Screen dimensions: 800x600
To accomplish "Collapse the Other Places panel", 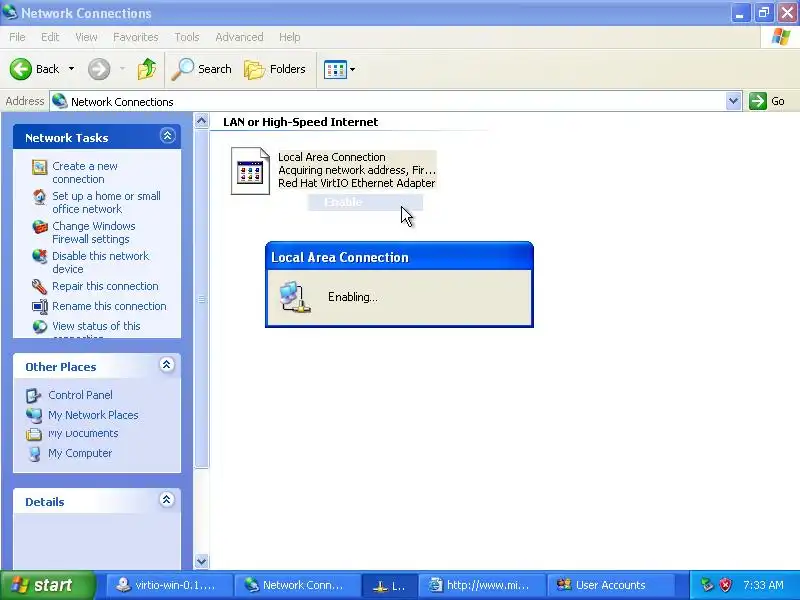I will (166, 365).
